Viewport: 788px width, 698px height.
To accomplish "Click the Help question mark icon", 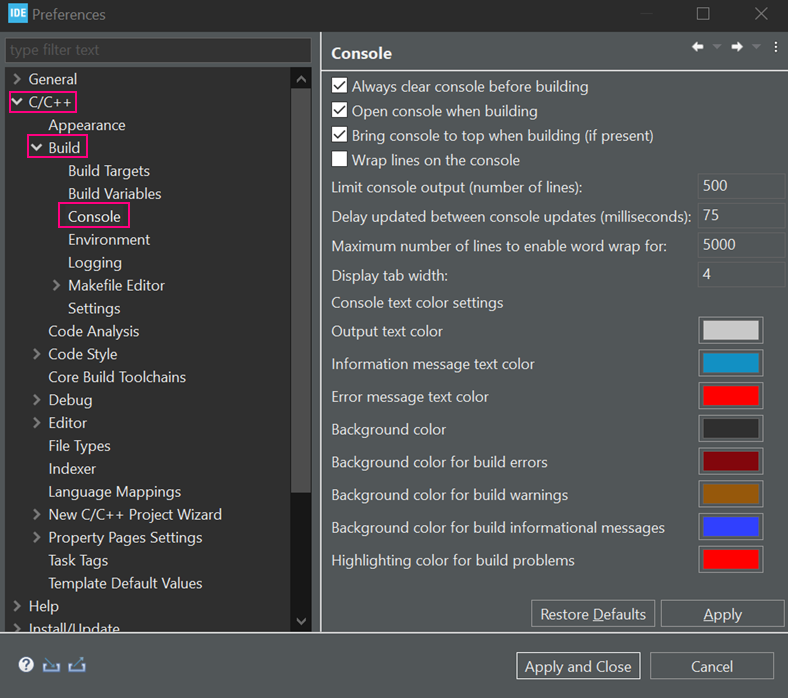I will pos(26,665).
